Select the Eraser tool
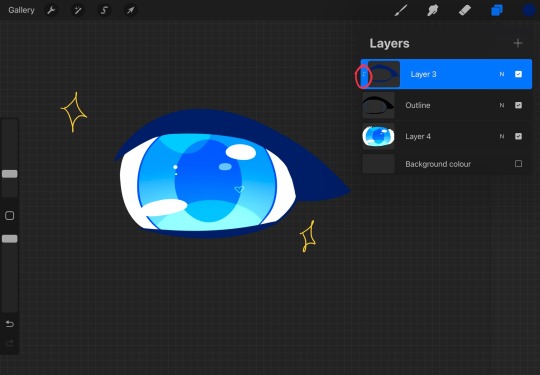 (465, 10)
